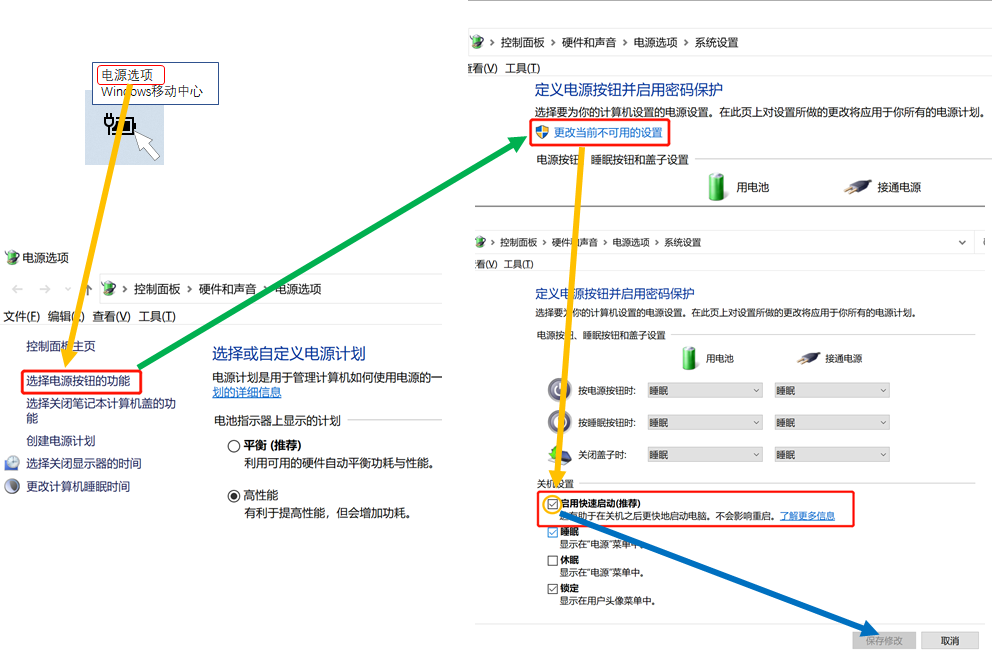Open battery dropdown for 按睡眠按钮时
Screen dimensions: 992x657
click(x=705, y=422)
